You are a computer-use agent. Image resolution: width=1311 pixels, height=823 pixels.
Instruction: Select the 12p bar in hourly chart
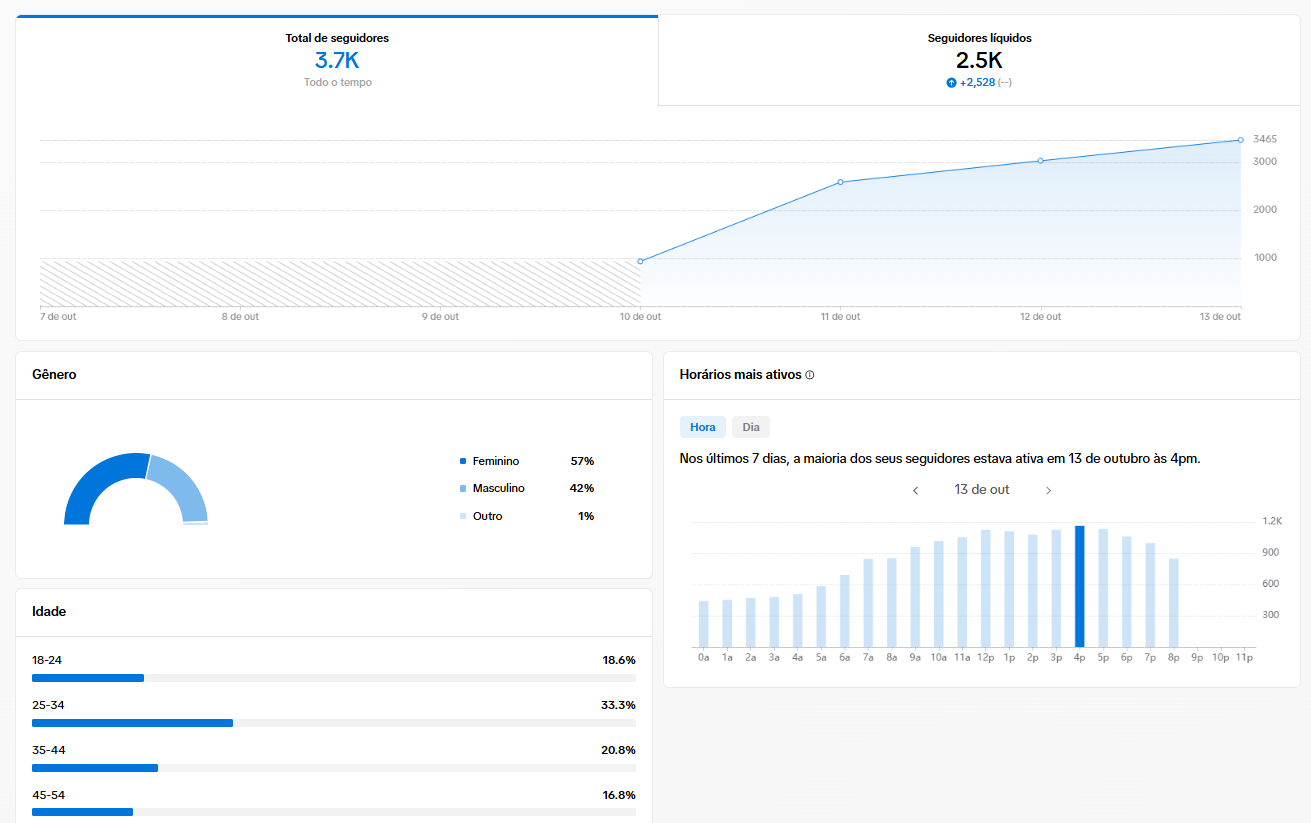[x=985, y=589]
